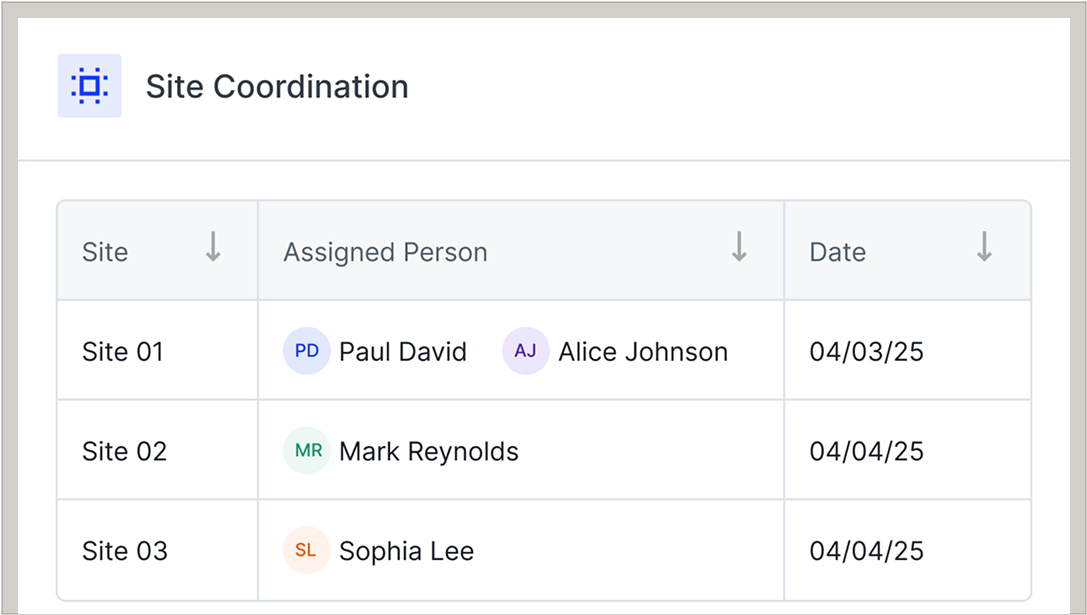Image resolution: width=1087 pixels, height=615 pixels.
Task: Sort by Date column arrow
Action: pyautogui.click(x=984, y=247)
